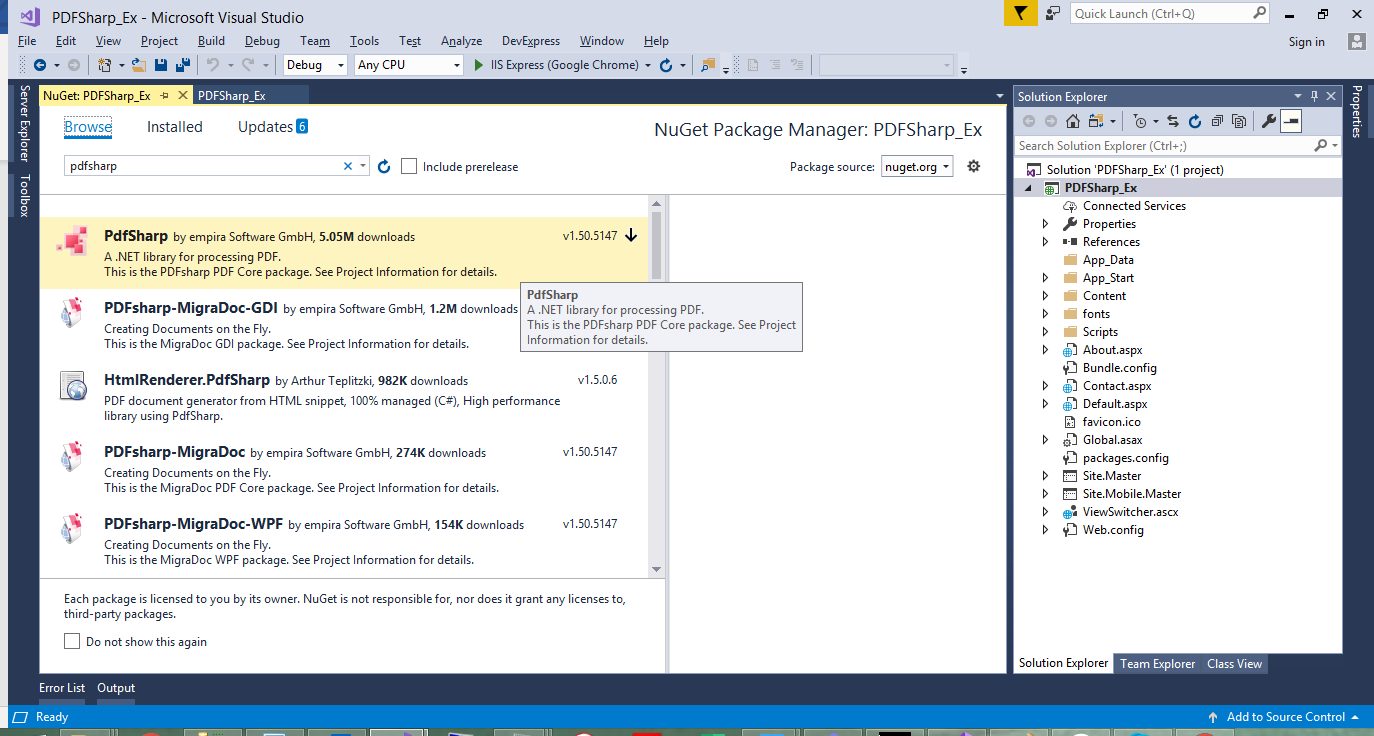Select Web.config in Solution Explorer
Viewport: 1374px width, 736px height.
tap(1113, 530)
